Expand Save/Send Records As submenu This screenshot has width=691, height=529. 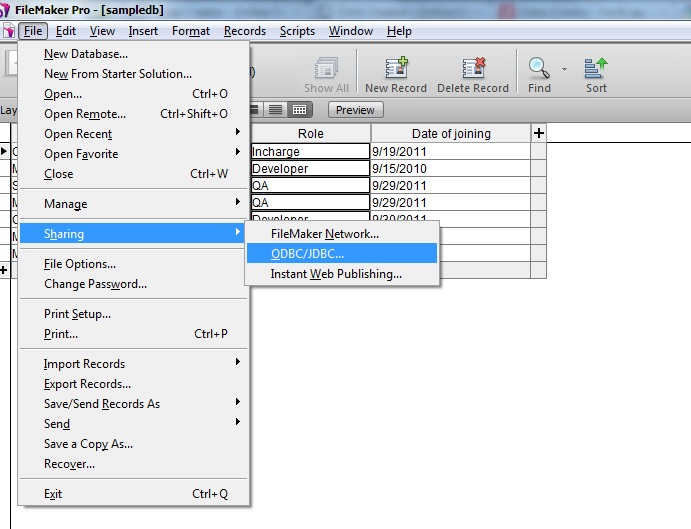click(134, 404)
